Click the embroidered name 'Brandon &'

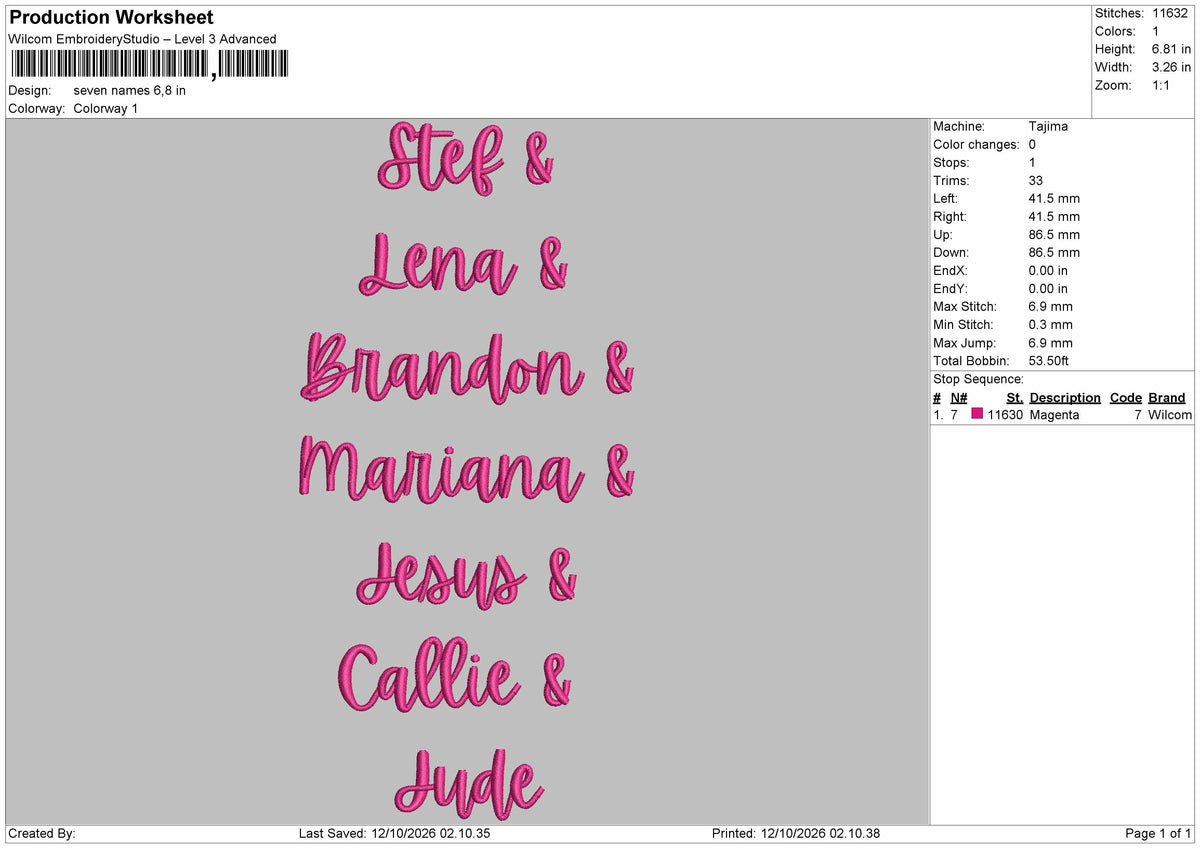tap(467, 369)
